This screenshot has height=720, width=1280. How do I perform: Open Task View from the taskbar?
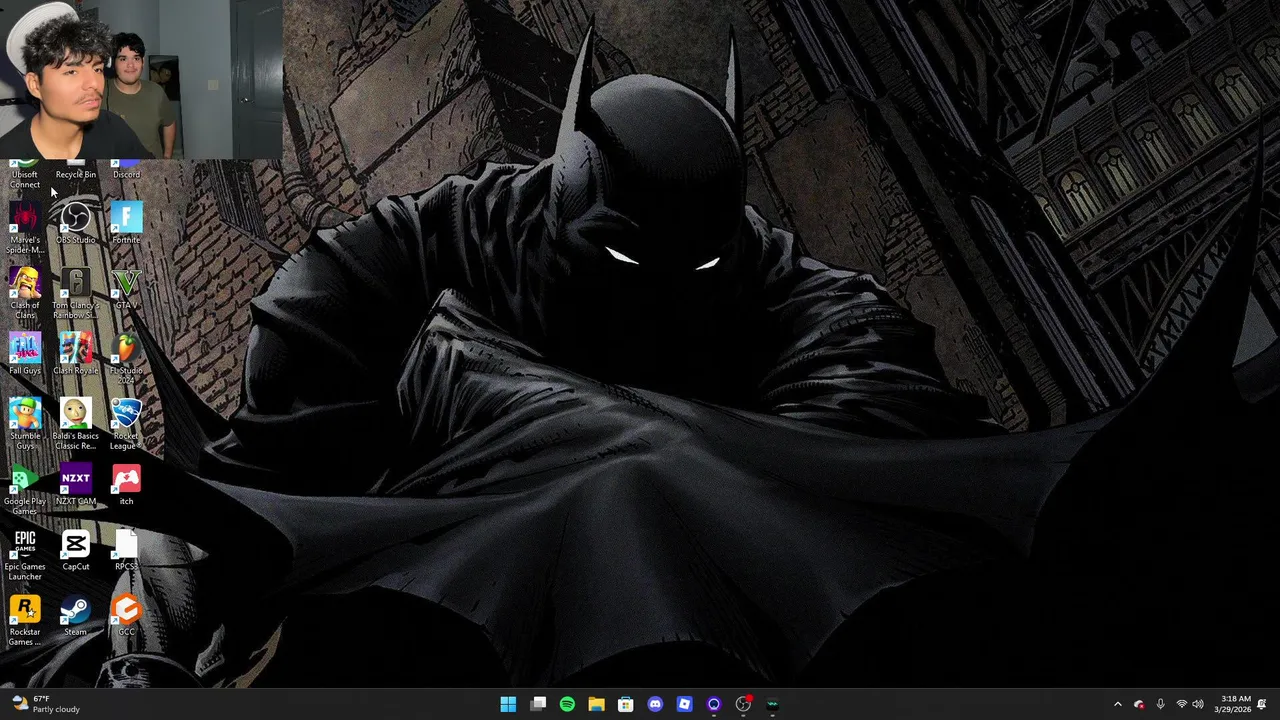(538, 704)
